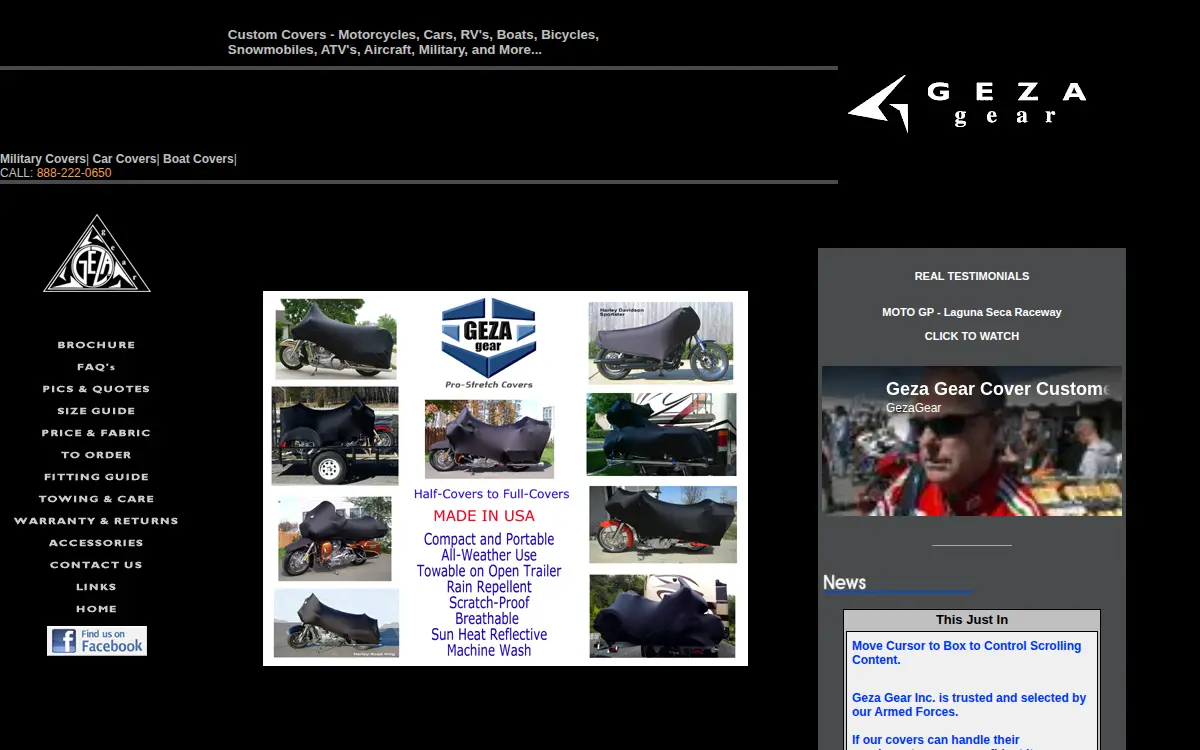This screenshot has width=1200, height=750.
Task: Click the This Just In box header
Action: pos(972,620)
